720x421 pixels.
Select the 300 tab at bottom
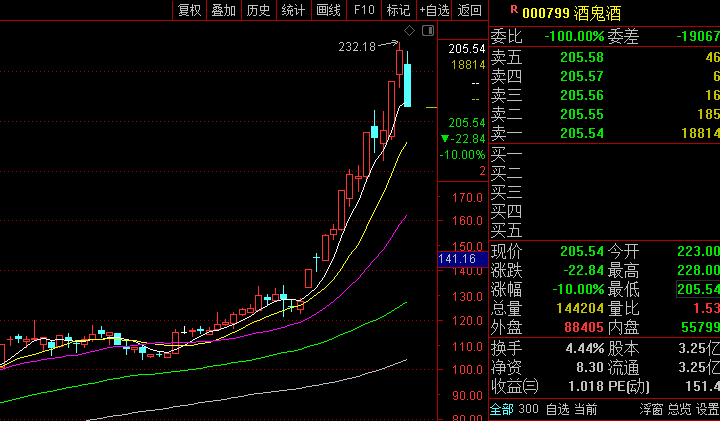[529, 409]
